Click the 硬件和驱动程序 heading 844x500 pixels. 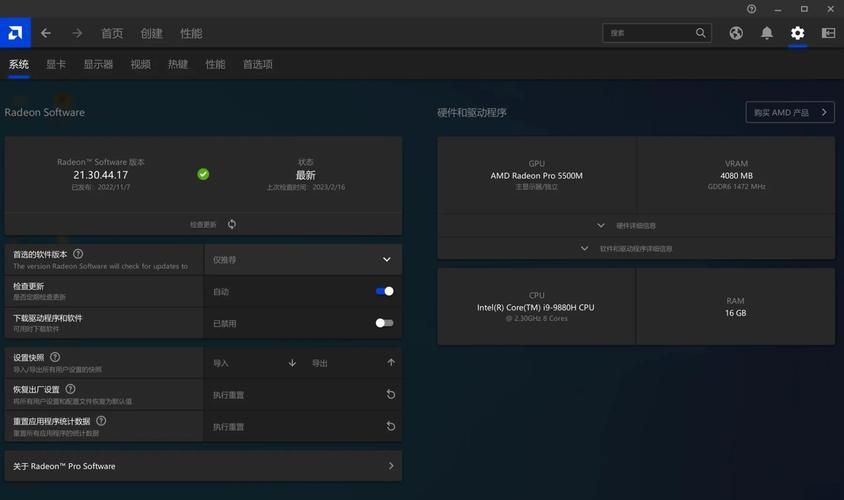tap(472, 112)
